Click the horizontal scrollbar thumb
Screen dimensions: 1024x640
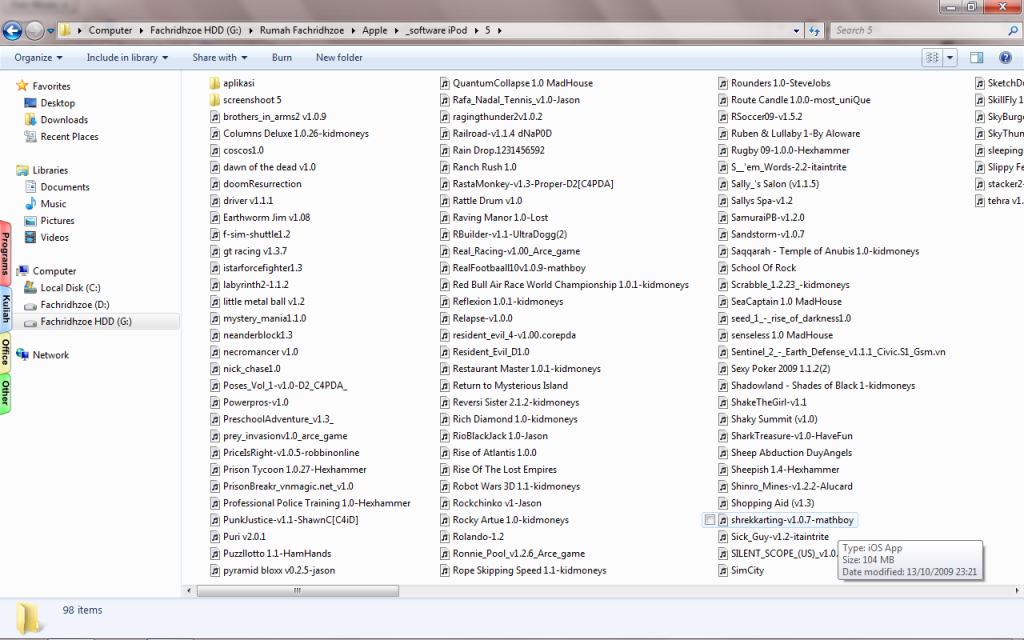click(298, 590)
